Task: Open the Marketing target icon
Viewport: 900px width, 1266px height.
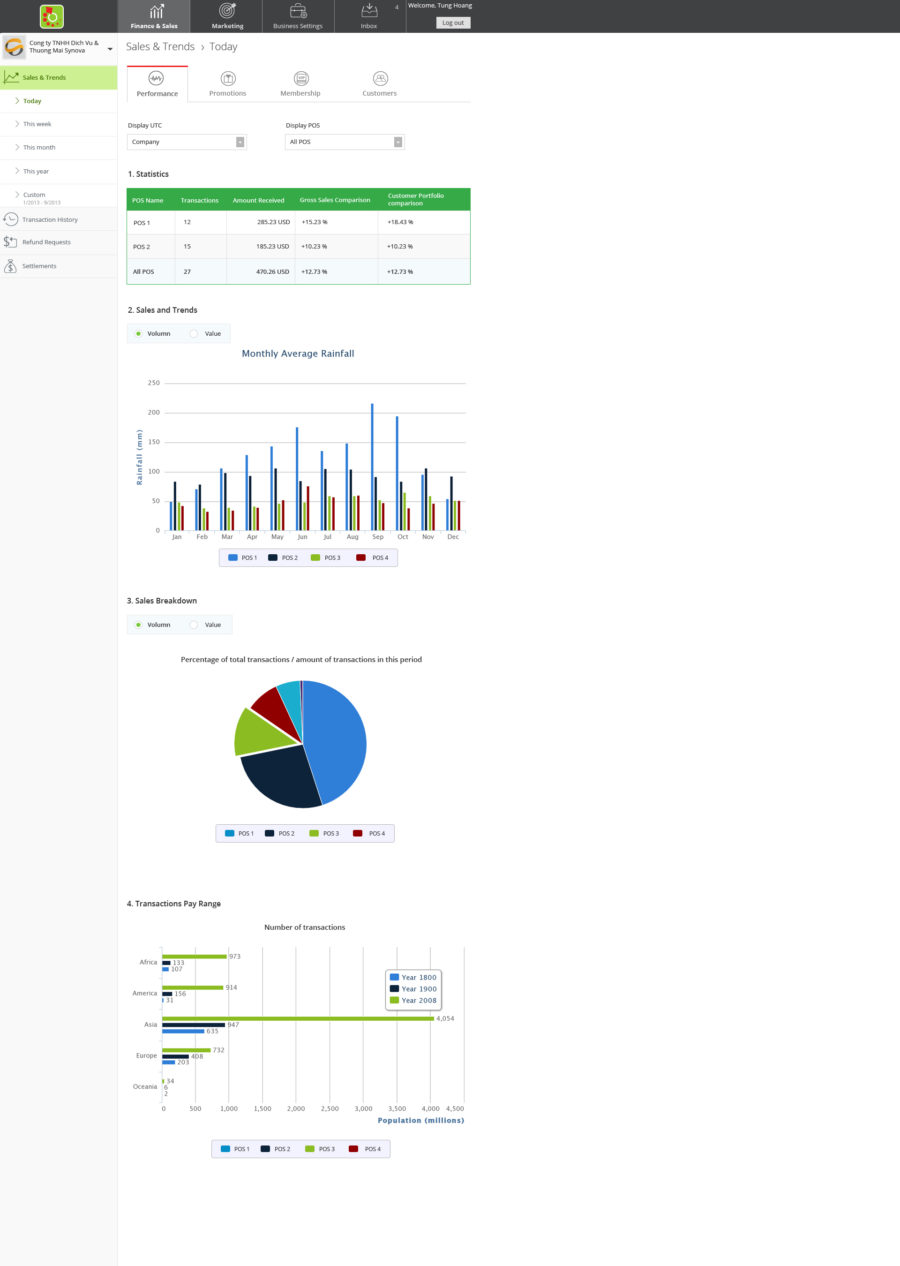Action: tap(227, 11)
